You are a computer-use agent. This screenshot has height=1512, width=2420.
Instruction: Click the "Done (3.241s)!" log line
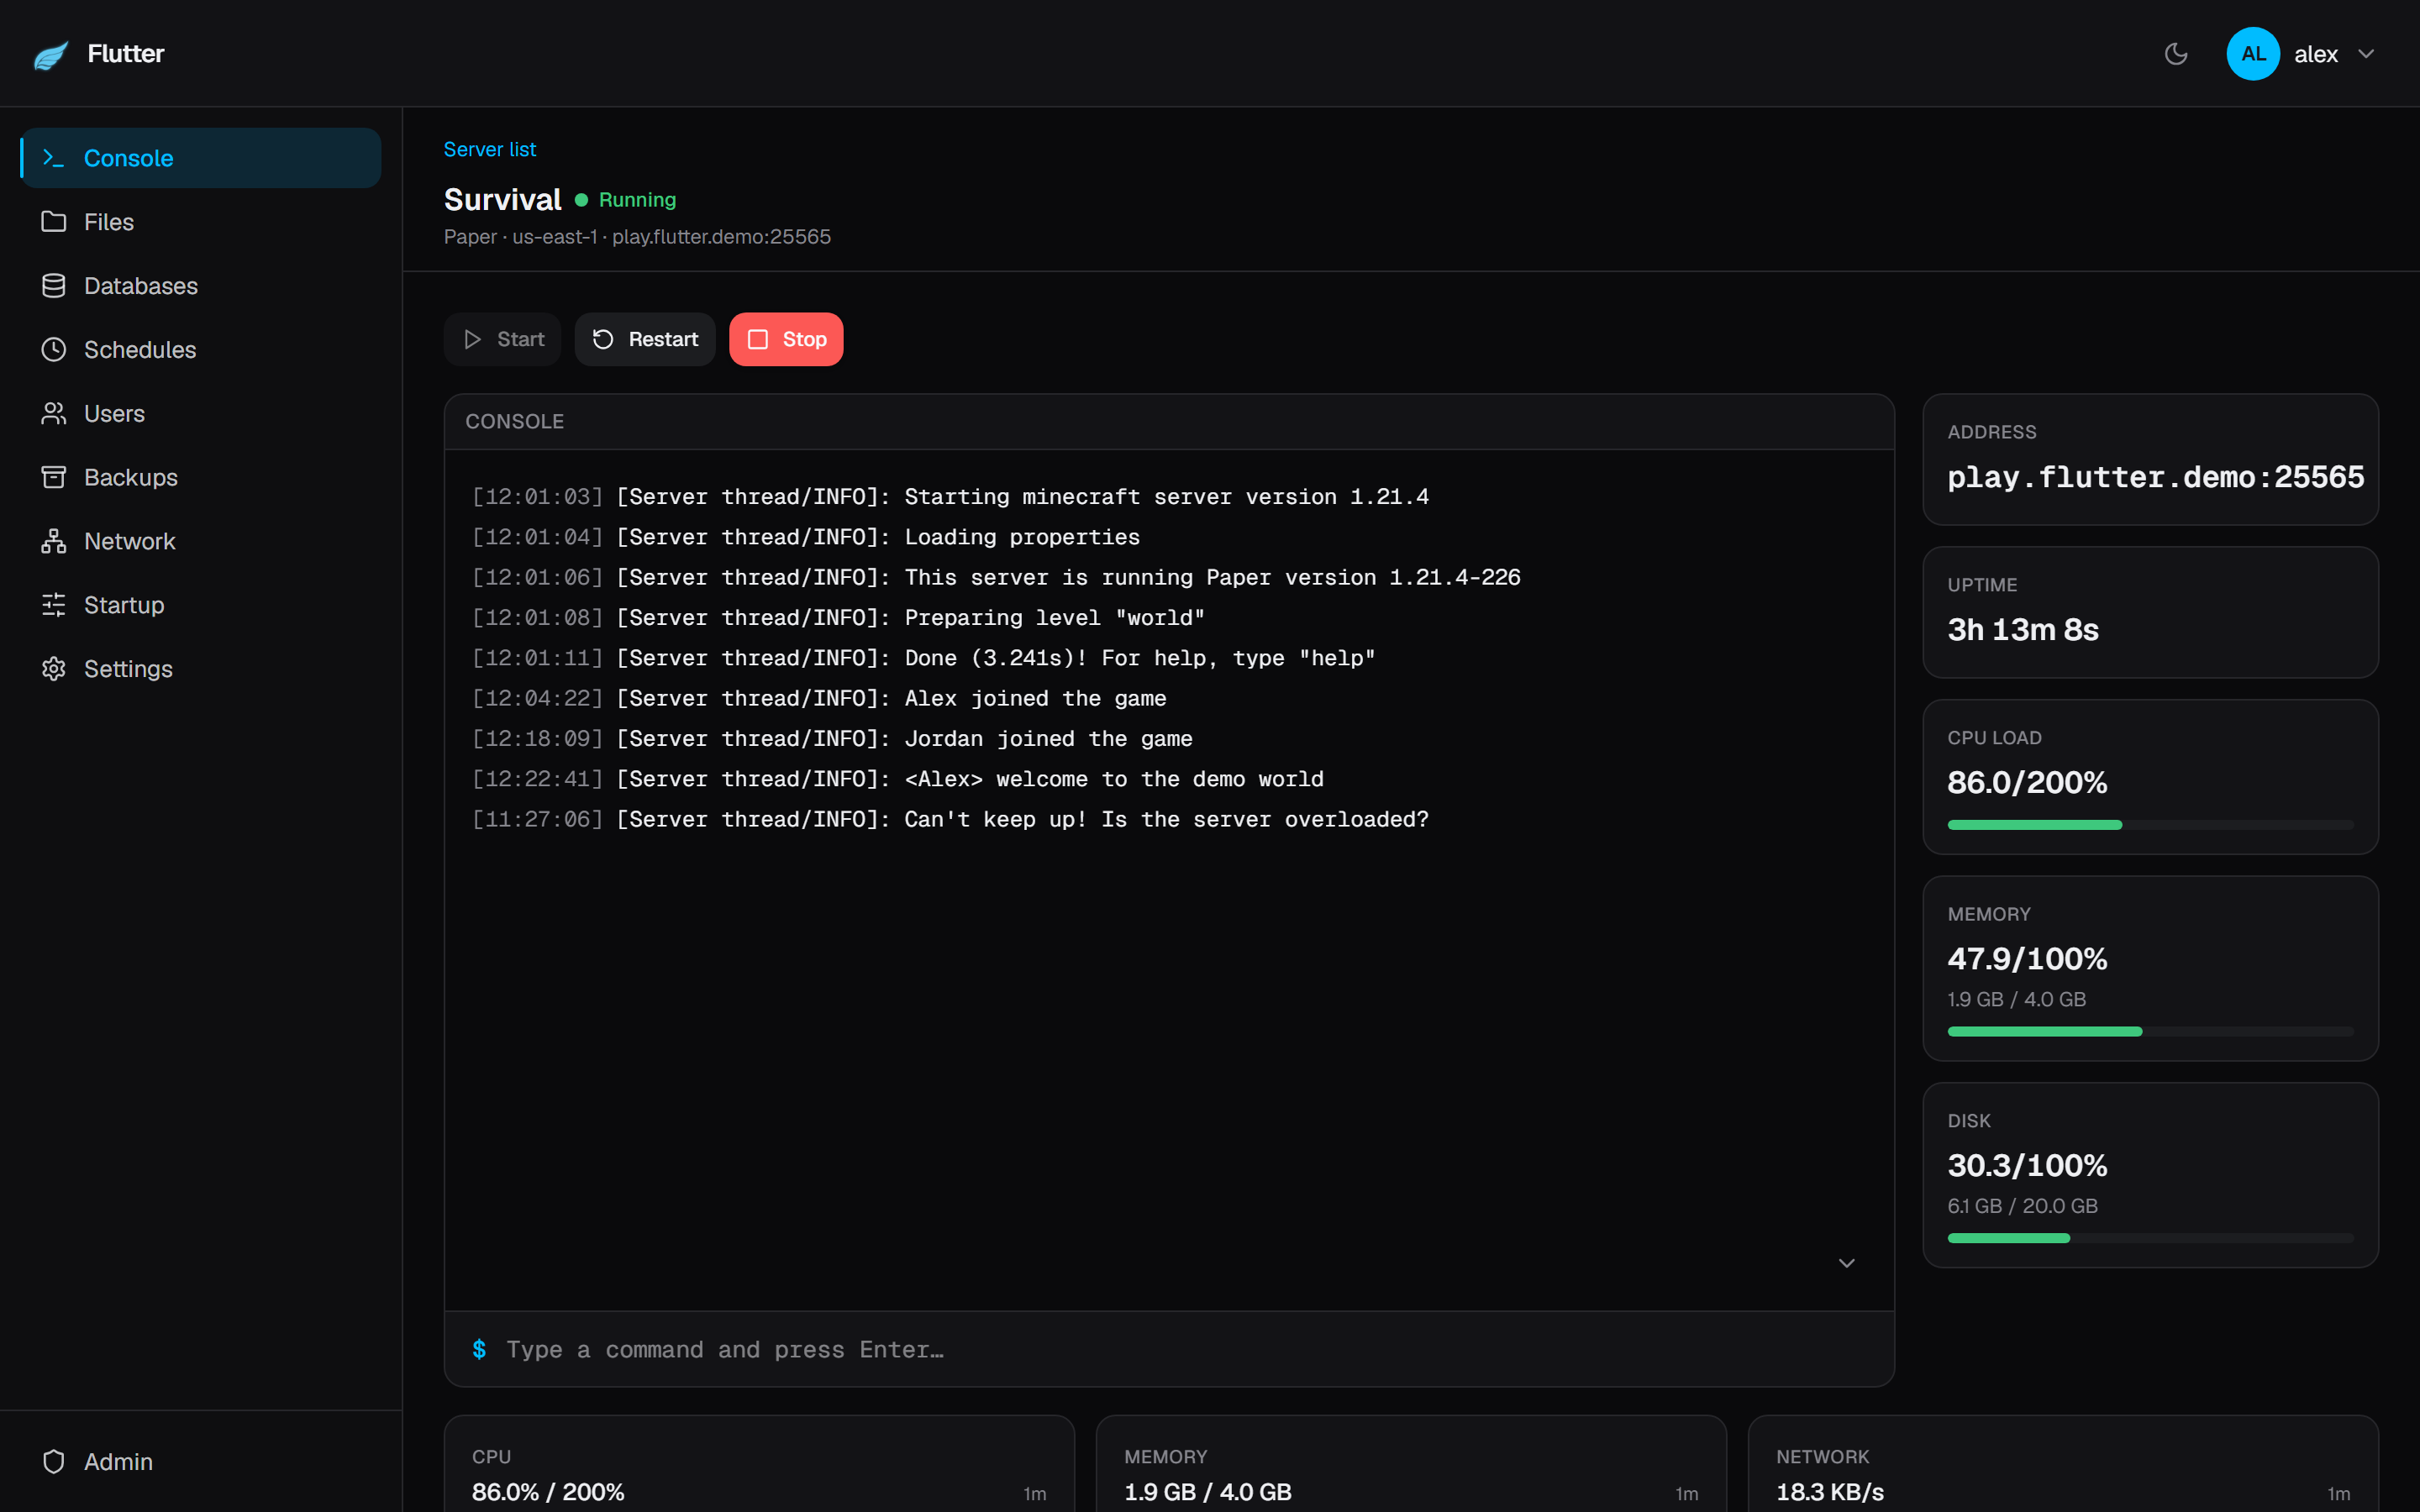(924, 659)
